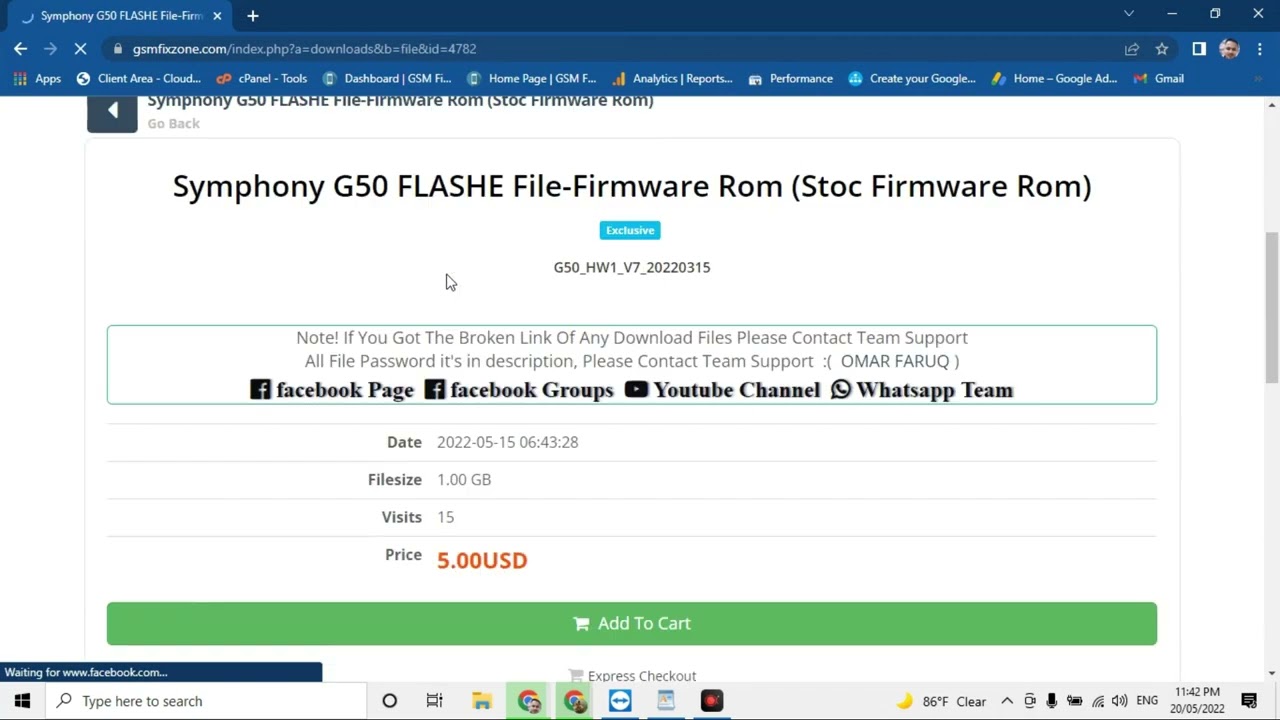
Task: Open File Explorer from the taskbar
Action: [x=481, y=701]
